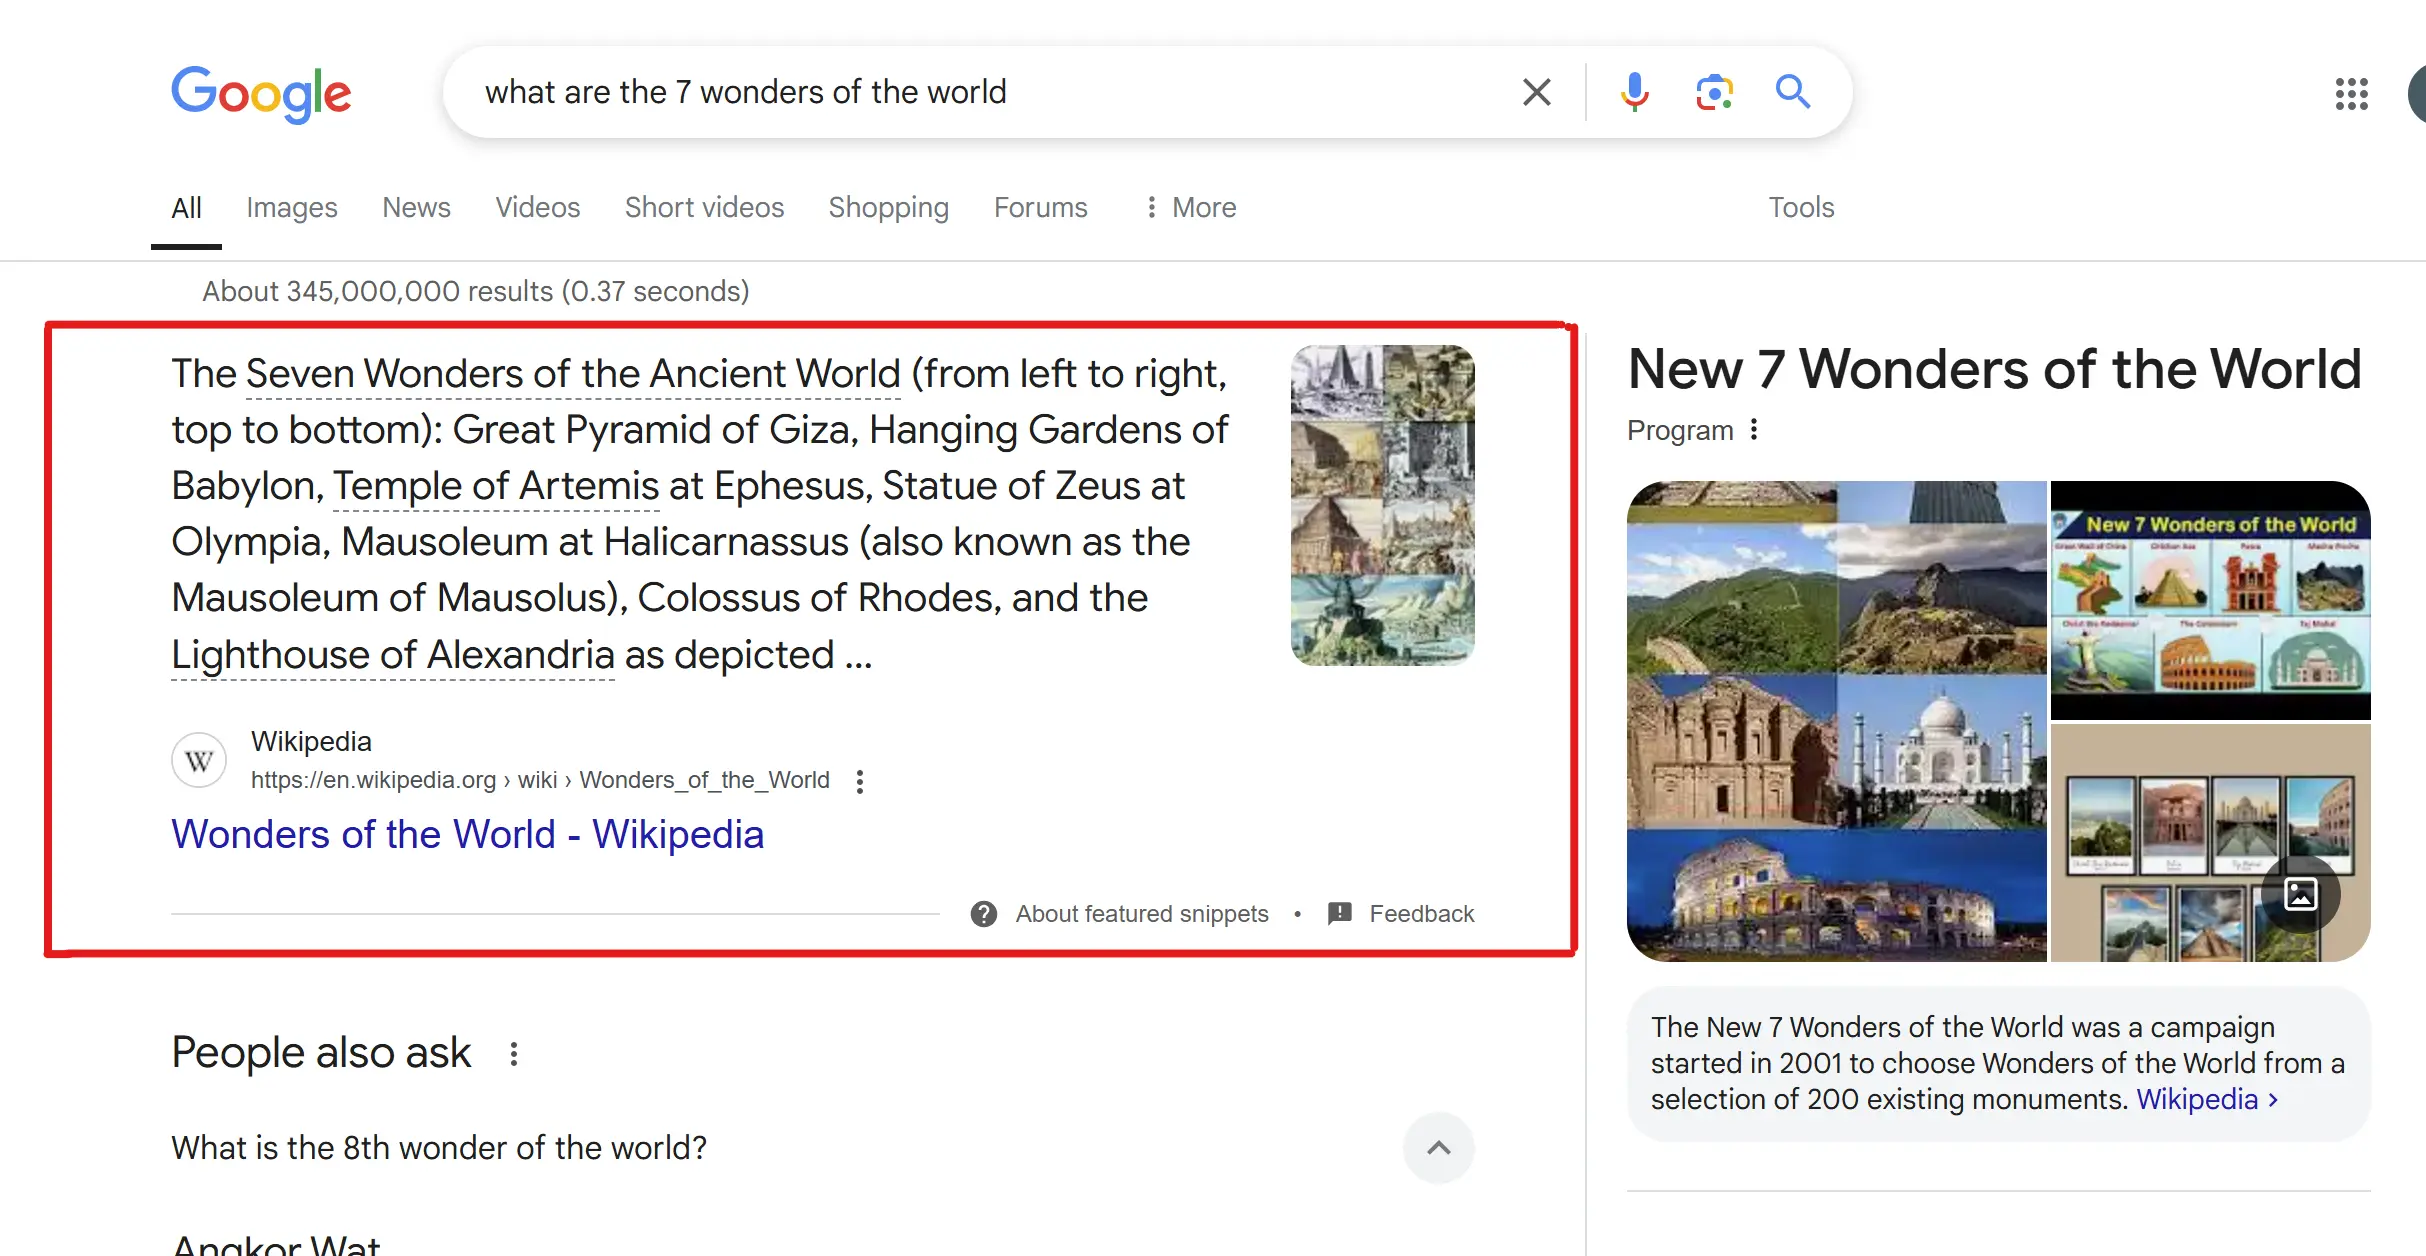This screenshot has height=1256, width=2426.
Task: Submit search with magnifying glass icon
Action: (1792, 92)
